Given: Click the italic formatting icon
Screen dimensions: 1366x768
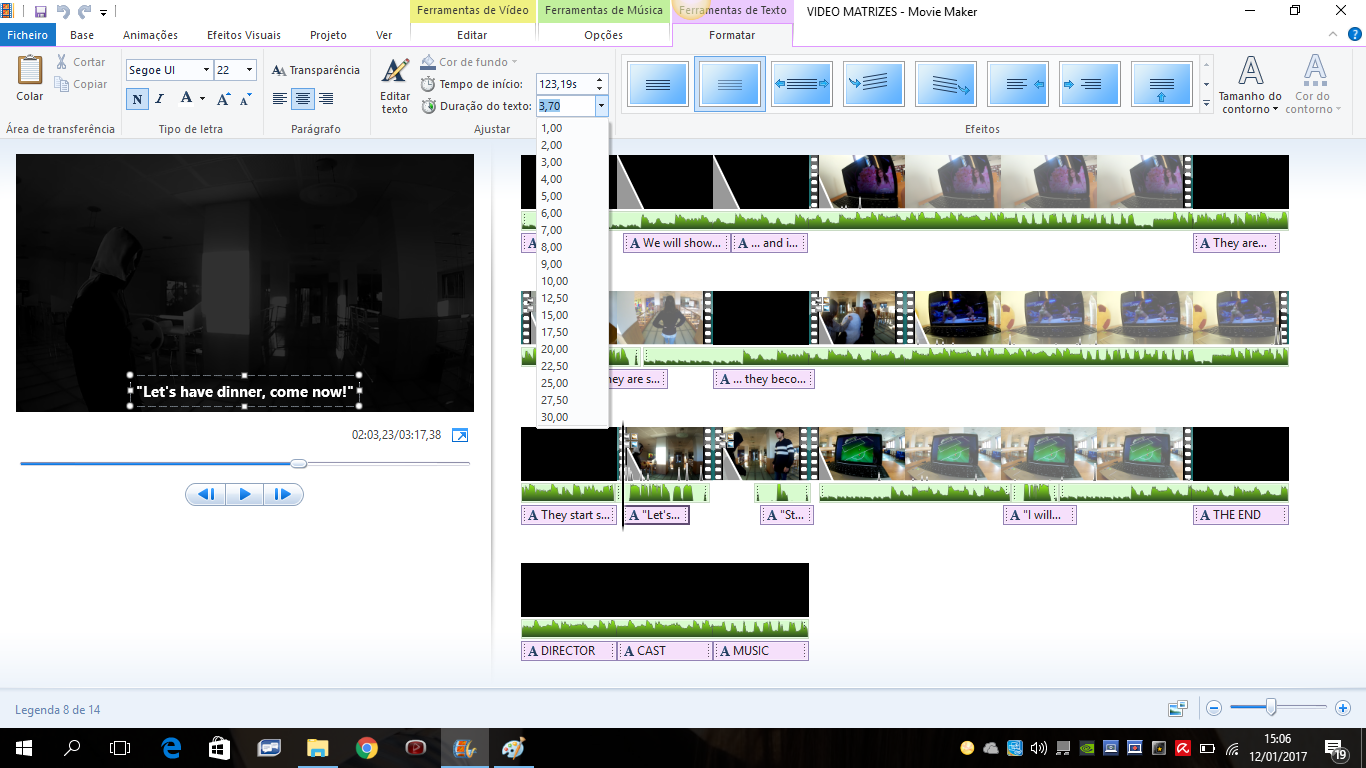Looking at the screenshot, I should coord(160,99).
